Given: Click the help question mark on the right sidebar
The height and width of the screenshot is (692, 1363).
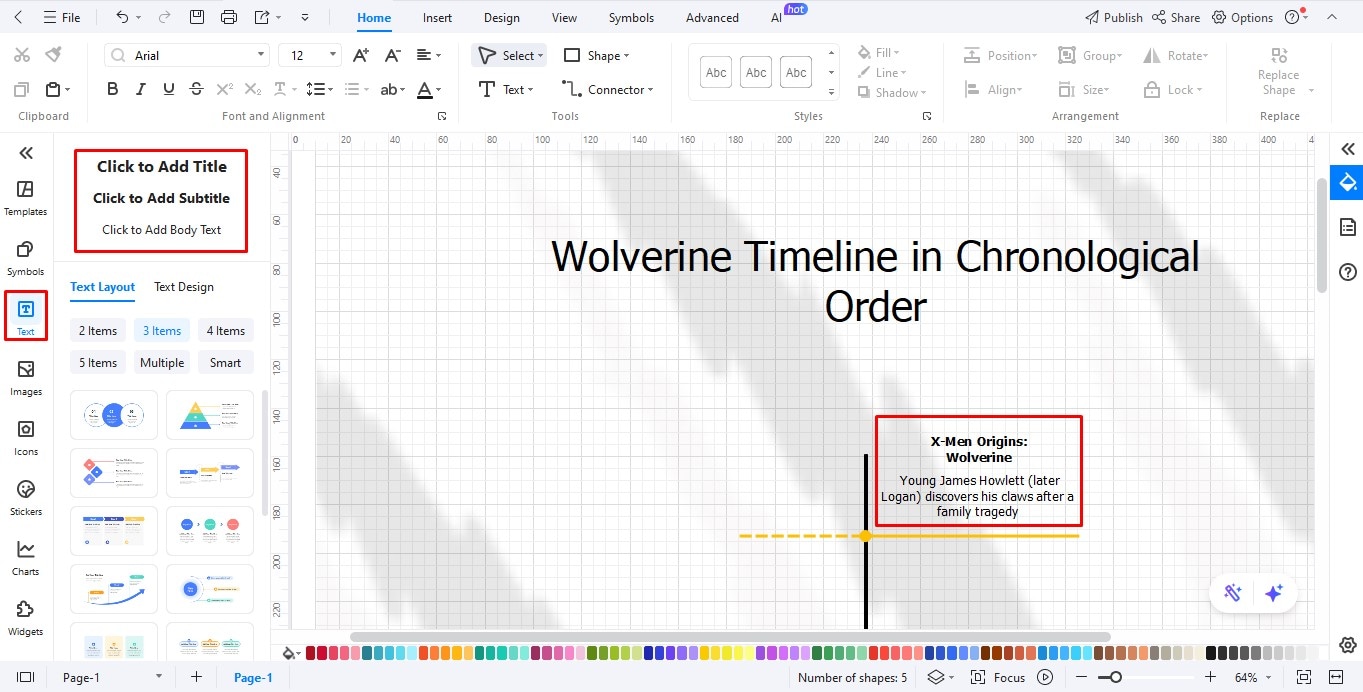Looking at the screenshot, I should 1347,272.
